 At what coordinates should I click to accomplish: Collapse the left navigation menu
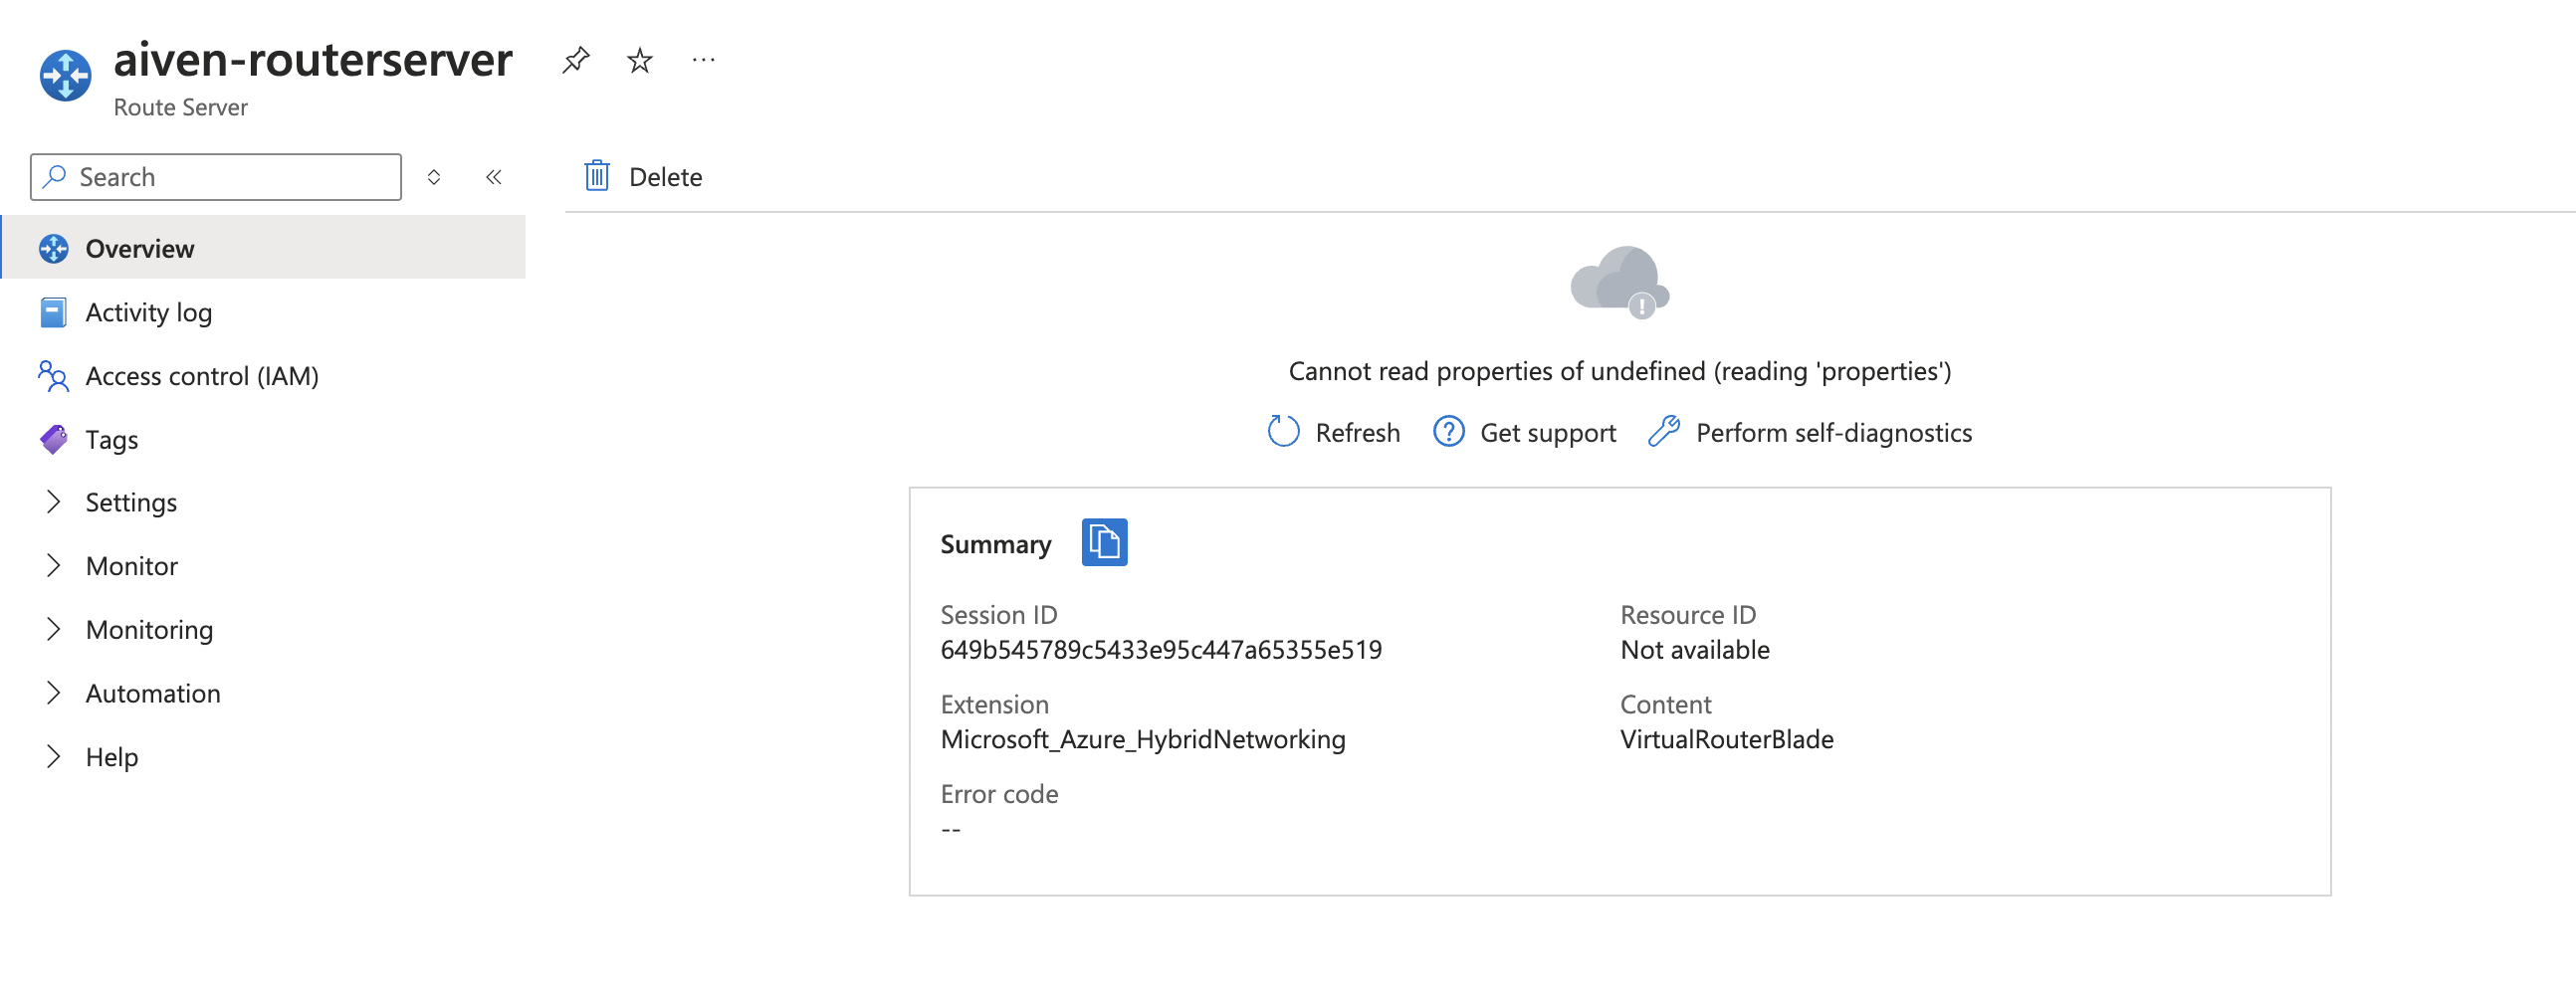494,177
